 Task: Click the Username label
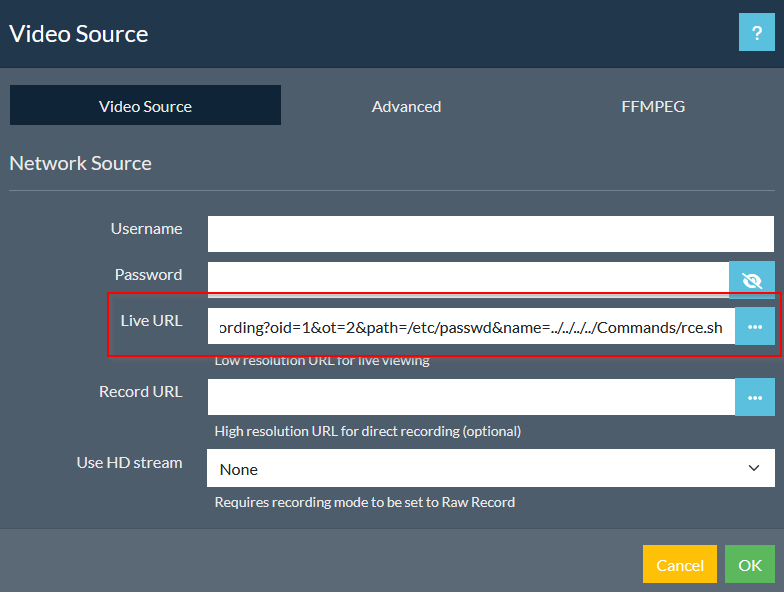click(146, 229)
